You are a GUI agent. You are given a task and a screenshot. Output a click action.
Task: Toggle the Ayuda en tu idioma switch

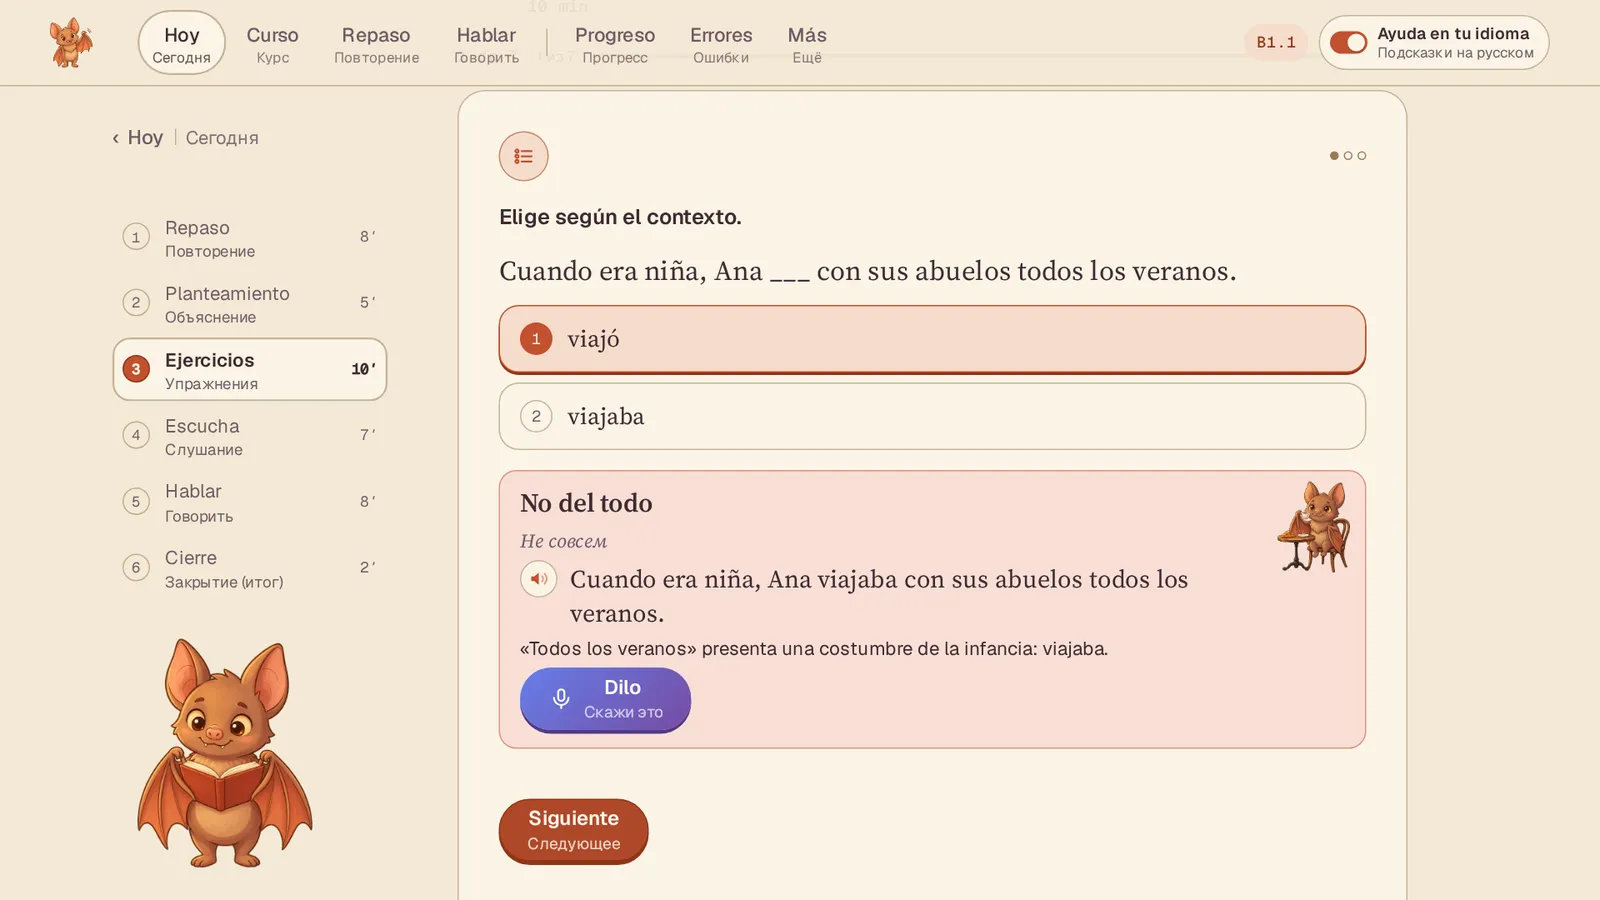[x=1349, y=43]
